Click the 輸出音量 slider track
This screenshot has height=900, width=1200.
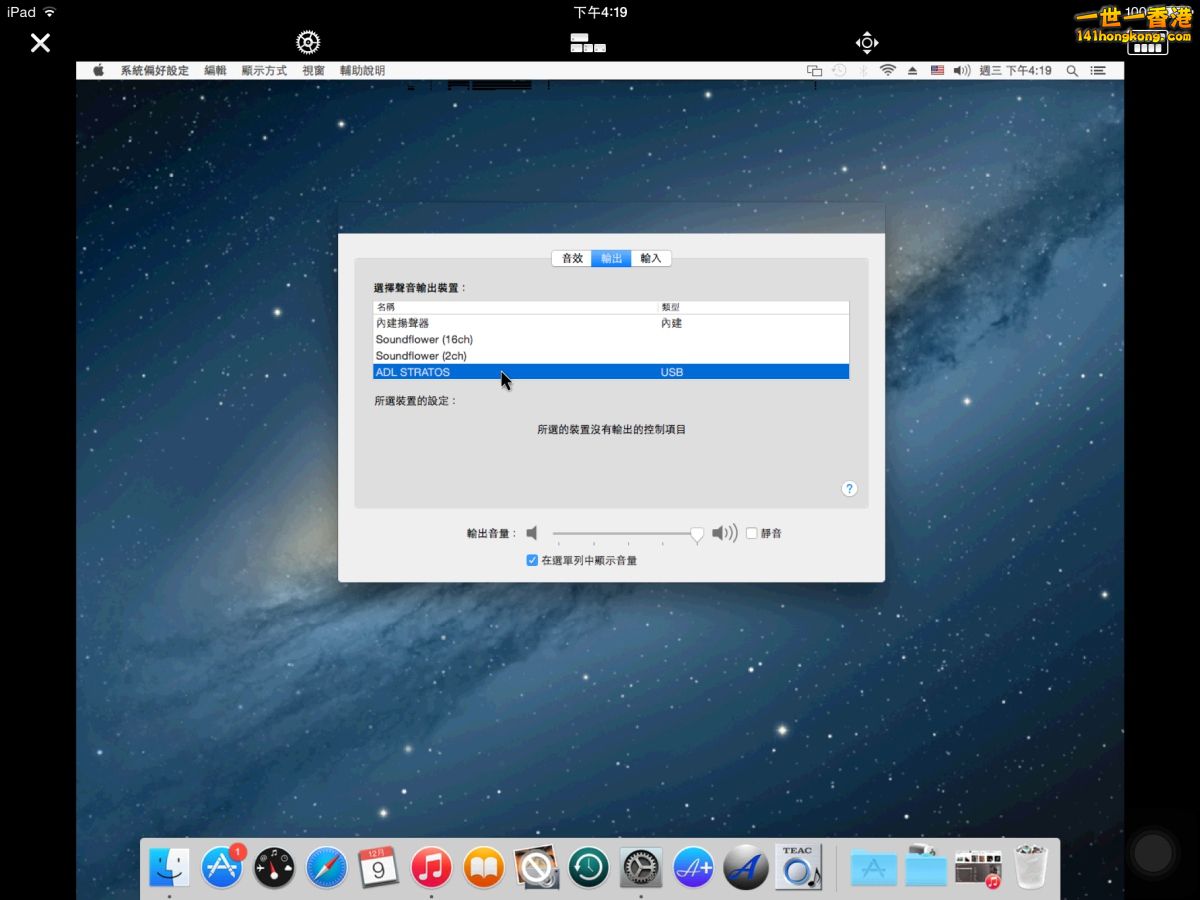(620, 534)
